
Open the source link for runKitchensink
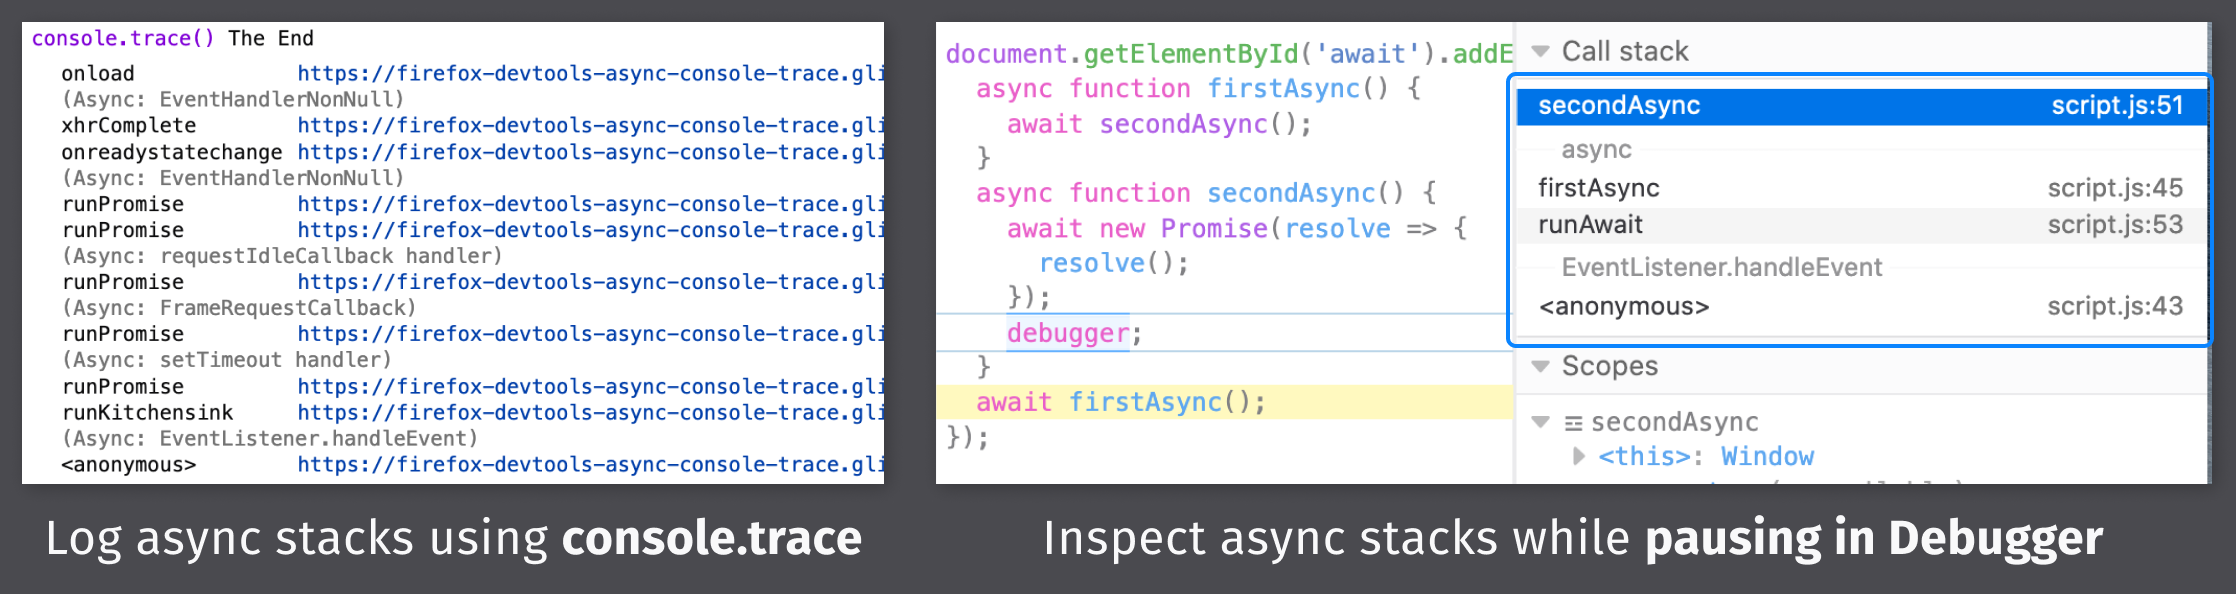[590, 413]
